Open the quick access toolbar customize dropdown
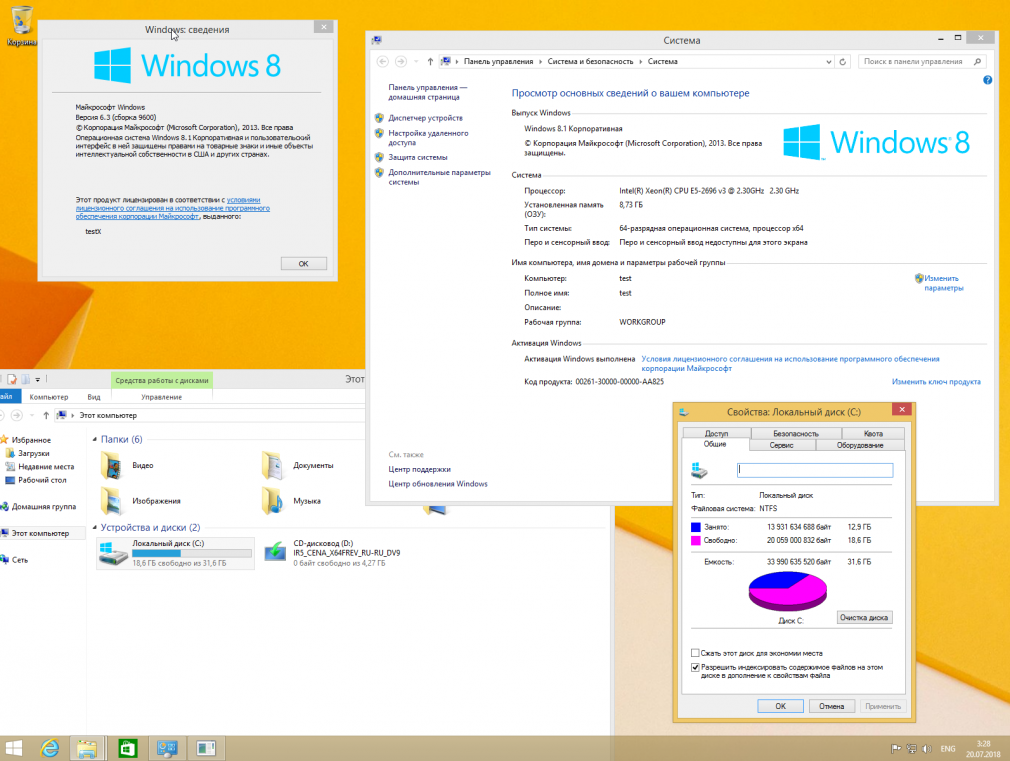Screen dimensions: 1010x761 (37, 380)
